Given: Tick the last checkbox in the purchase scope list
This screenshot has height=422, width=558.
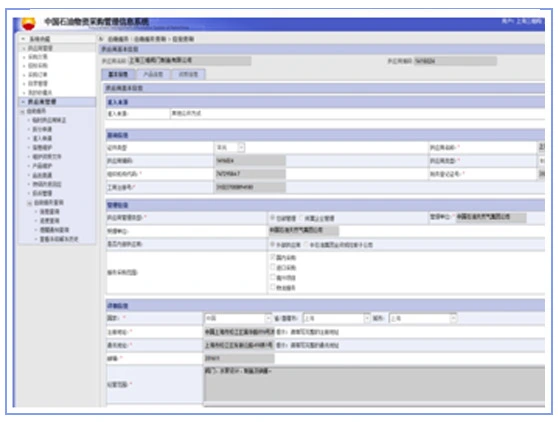Looking at the screenshot, I should click(x=273, y=287).
